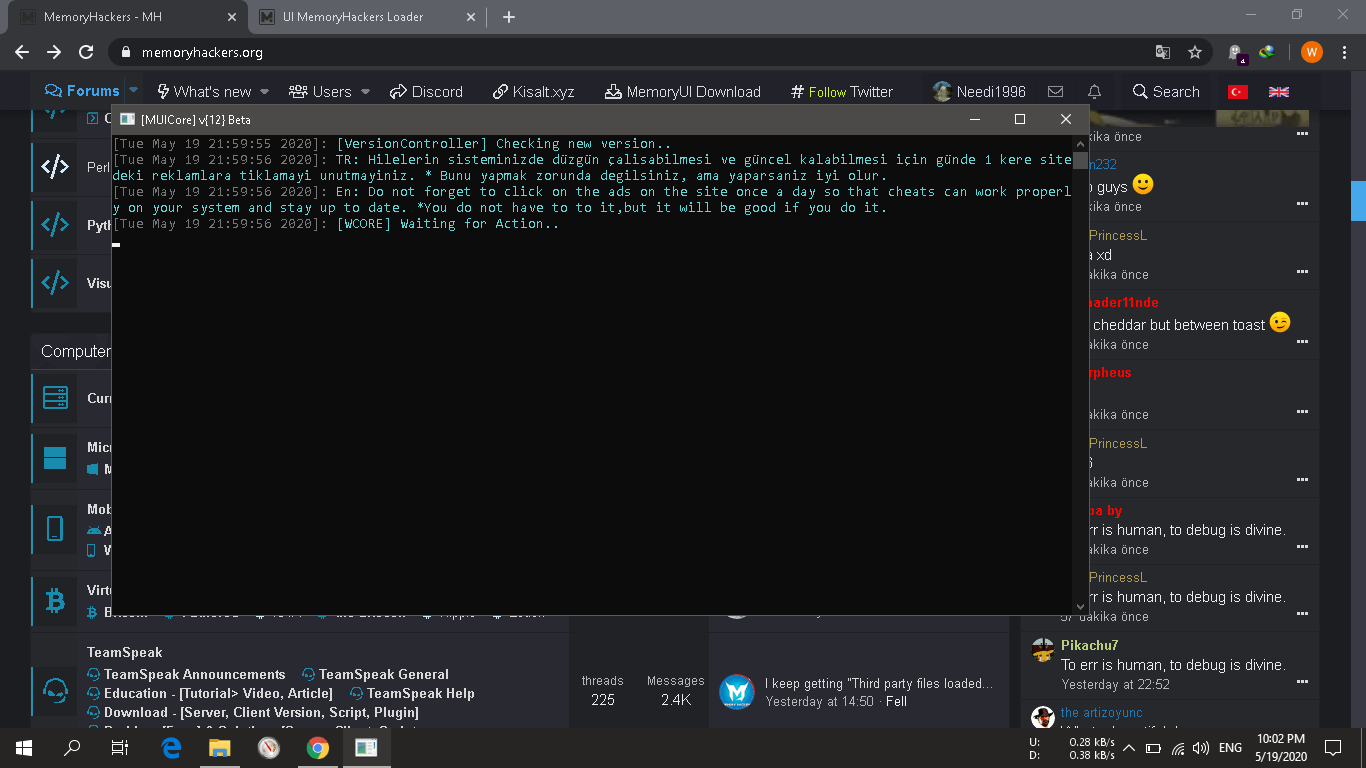Open Needi1996 account menu

coord(979,92)
